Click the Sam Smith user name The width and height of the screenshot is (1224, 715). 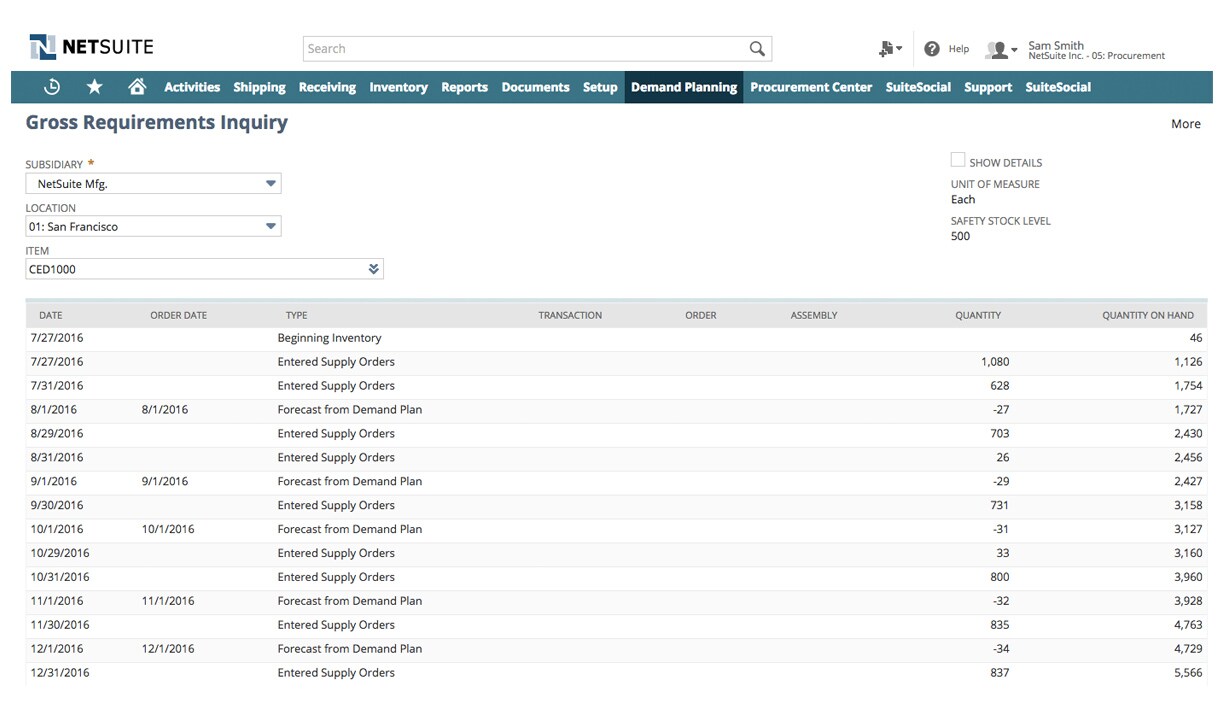[x=1056, y=45]
